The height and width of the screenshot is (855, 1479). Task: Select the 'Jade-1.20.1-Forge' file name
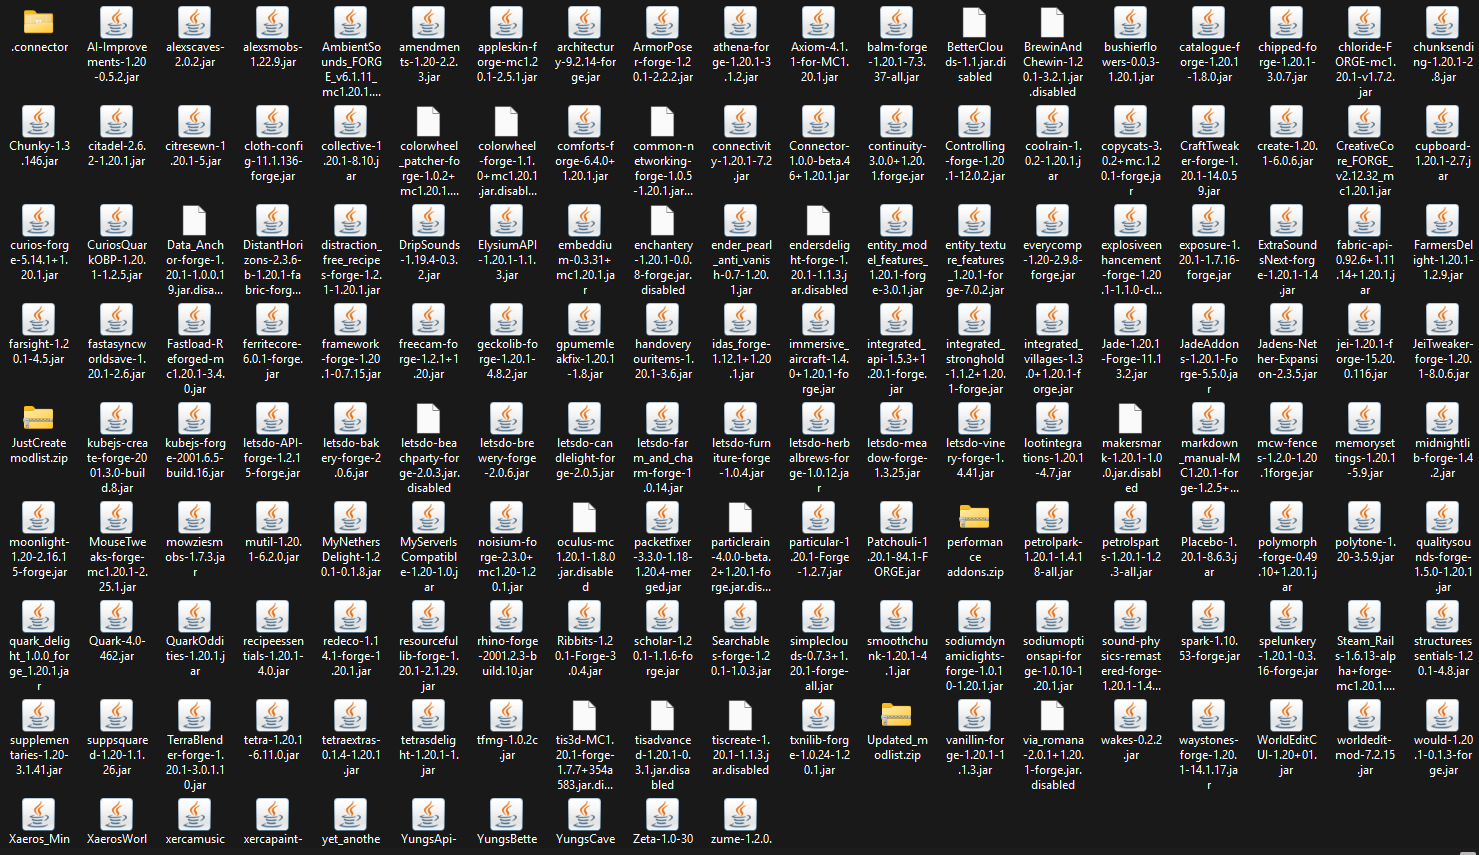pyautogui.click(x=1130, y=359)
